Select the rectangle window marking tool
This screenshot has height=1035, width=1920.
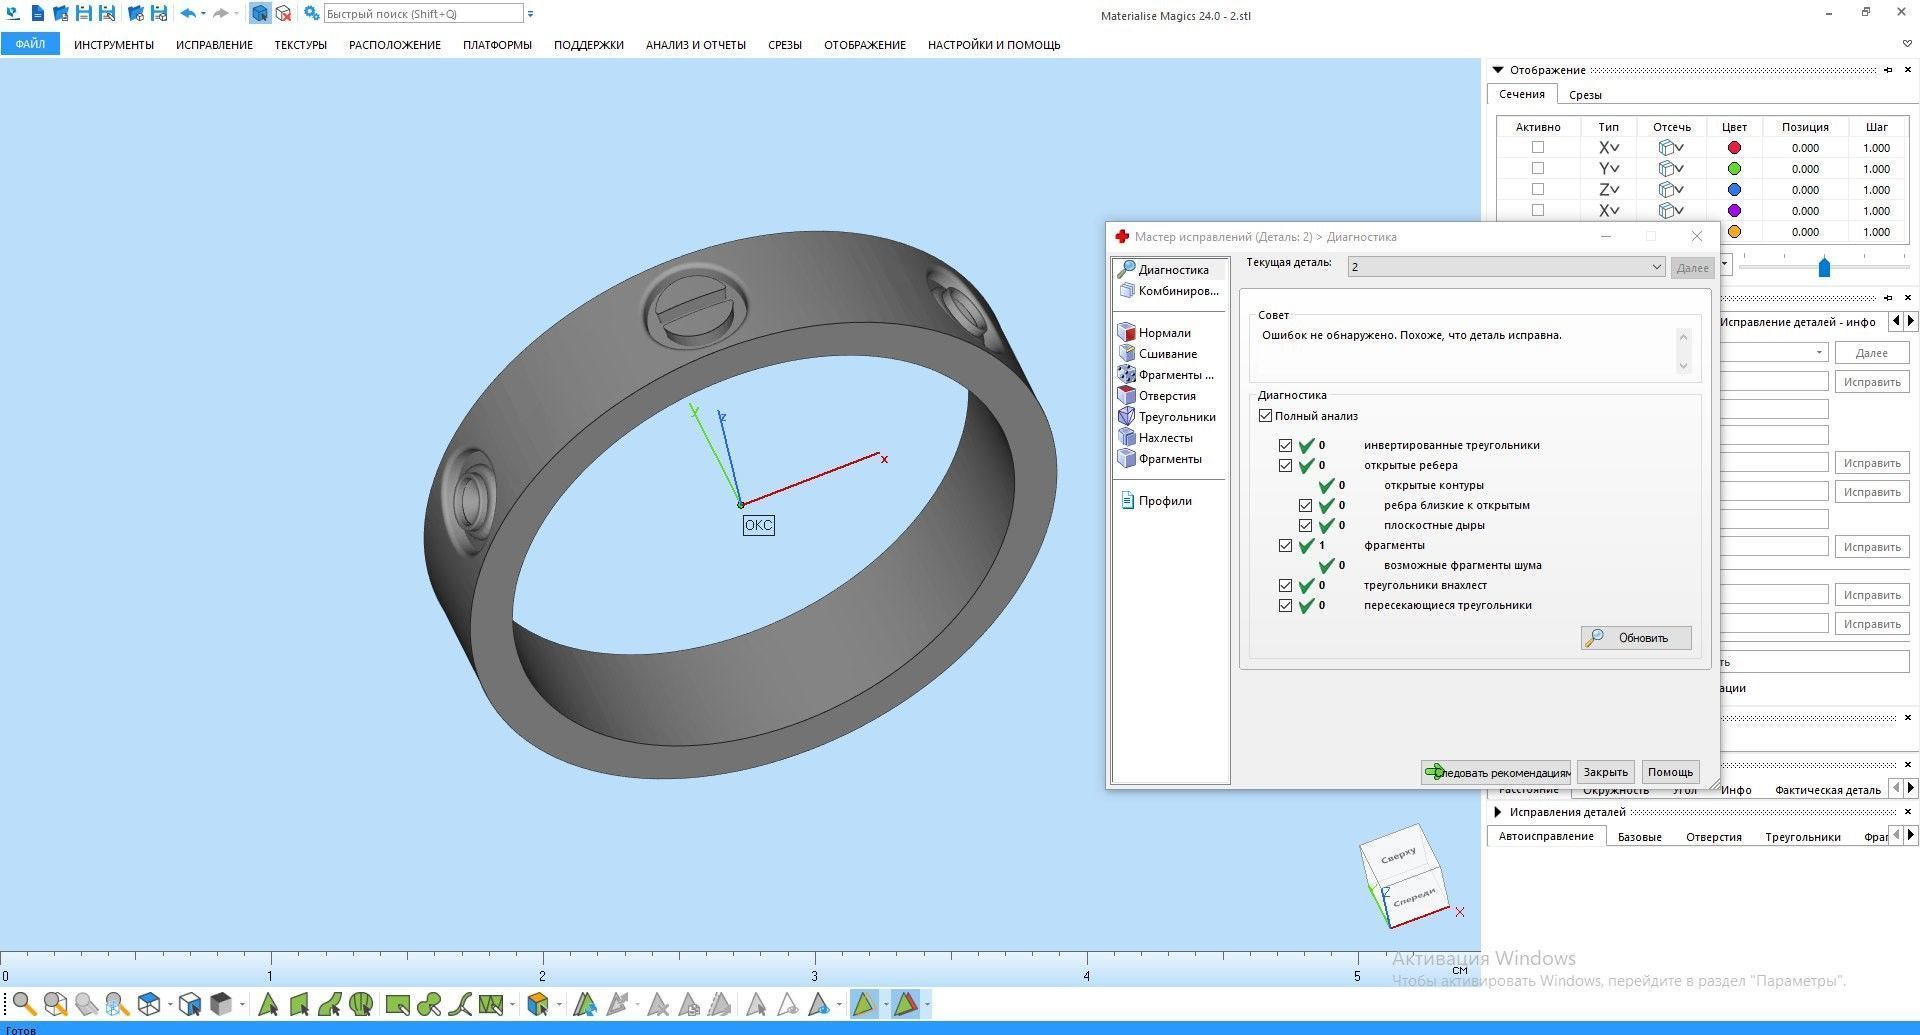(x=398, y=1004)
